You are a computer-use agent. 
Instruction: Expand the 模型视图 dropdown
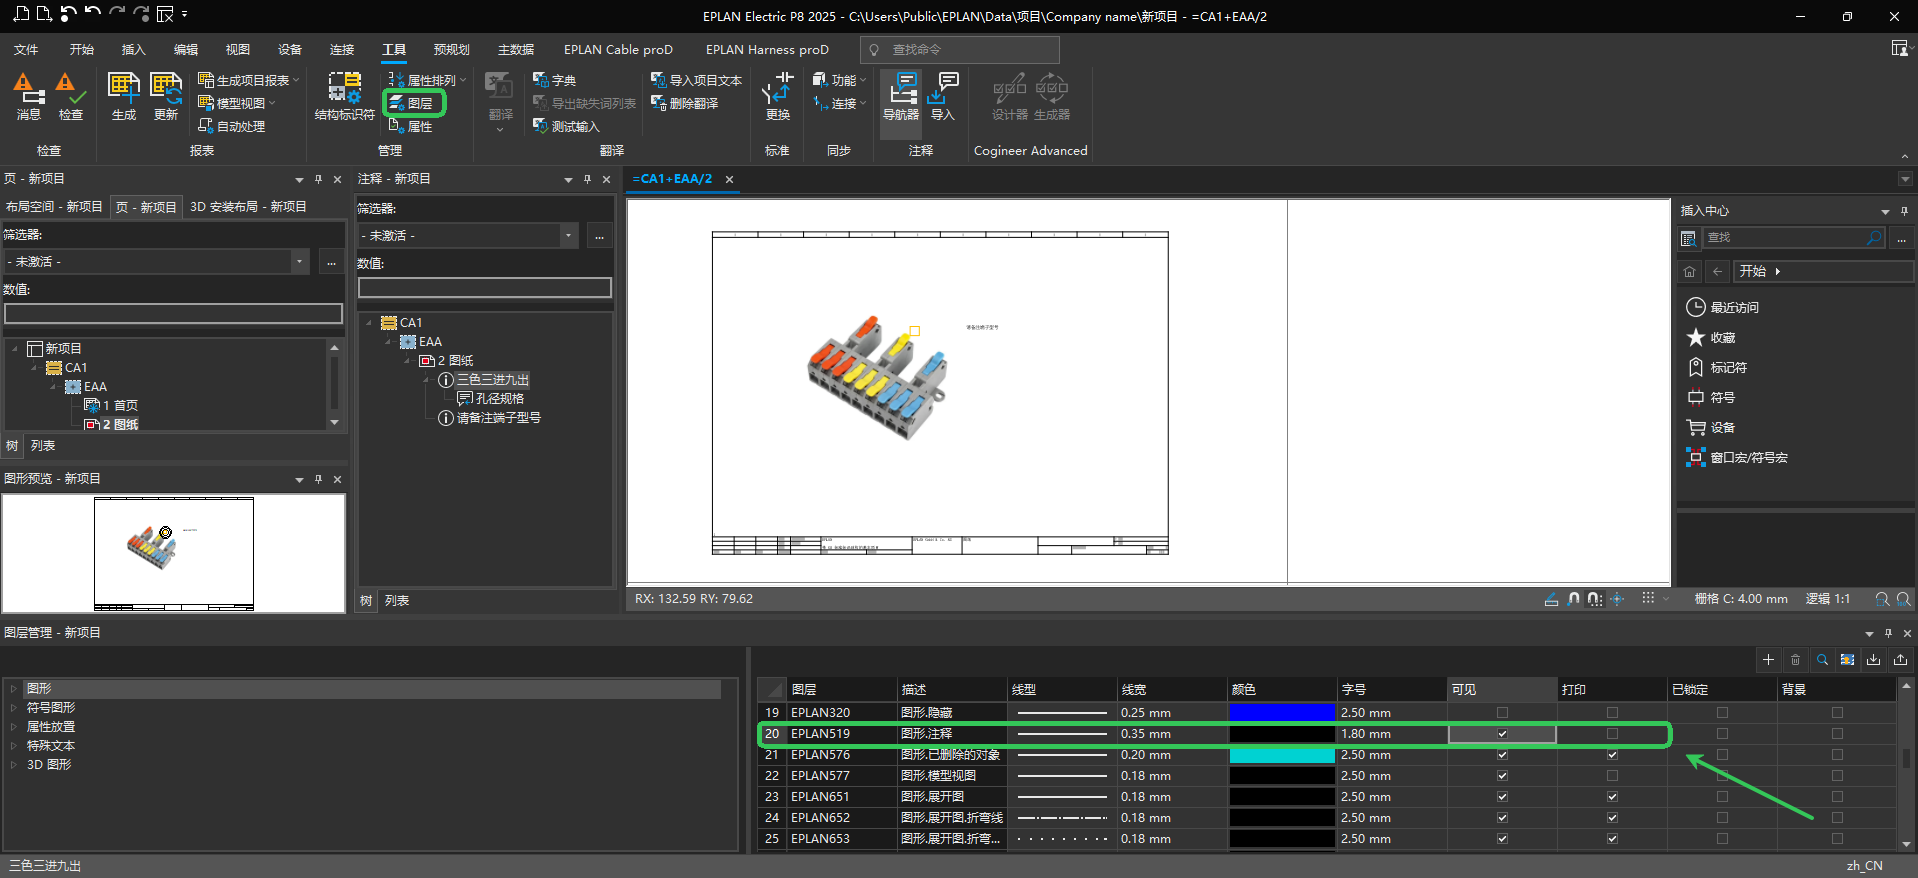pyautogui.click(x=272, y=103)
